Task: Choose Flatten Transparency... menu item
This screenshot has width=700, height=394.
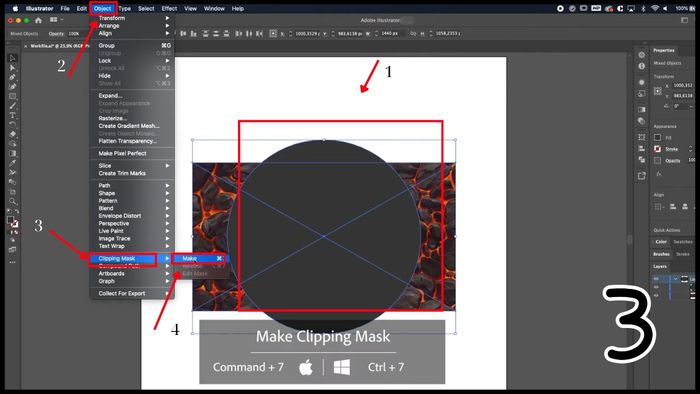Action: (x=132, y=141)
